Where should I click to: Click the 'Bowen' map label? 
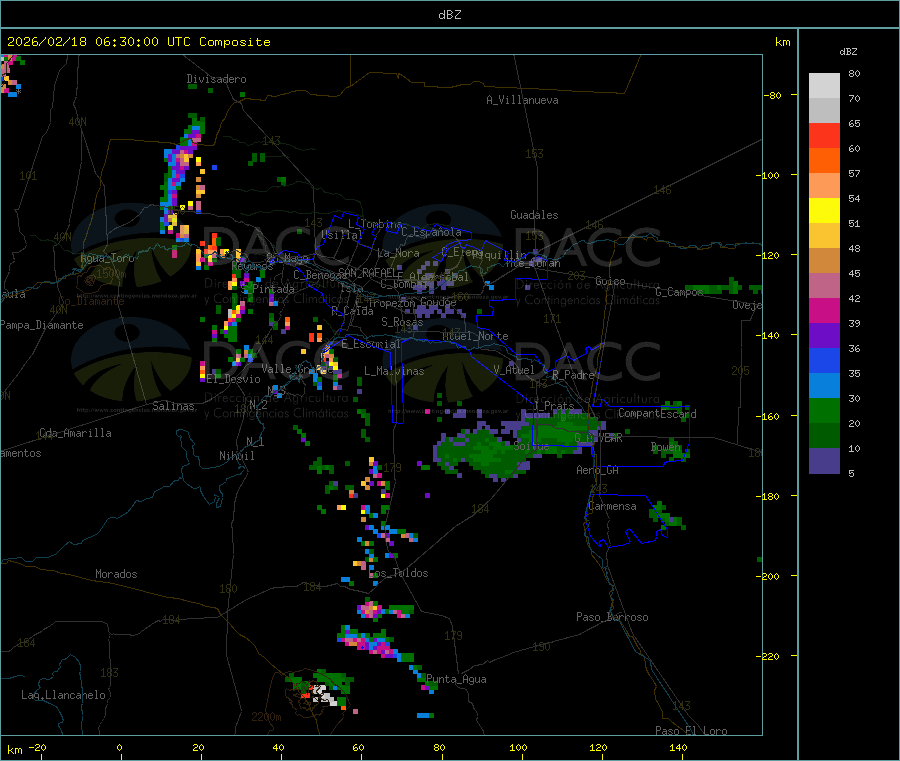tap(666, 446)
